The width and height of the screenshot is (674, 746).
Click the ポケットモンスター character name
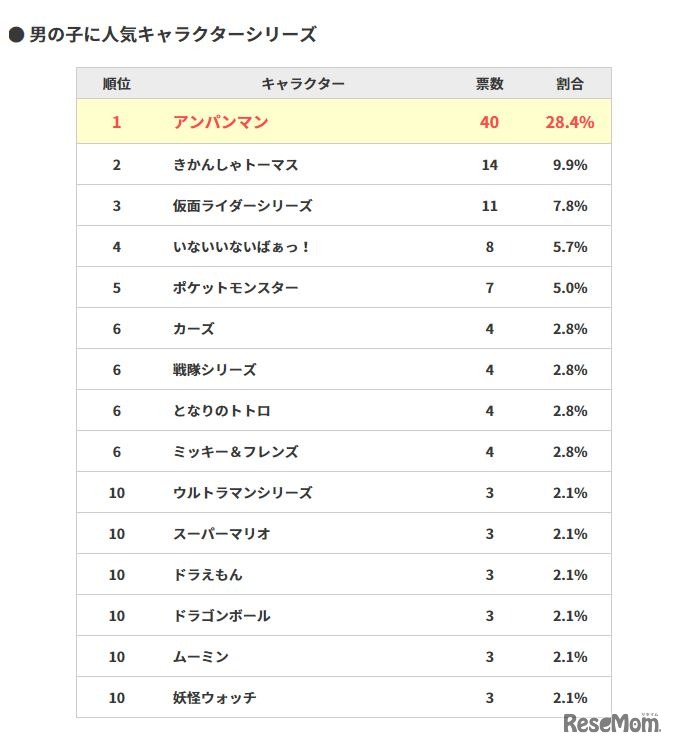tap(235, 288)
